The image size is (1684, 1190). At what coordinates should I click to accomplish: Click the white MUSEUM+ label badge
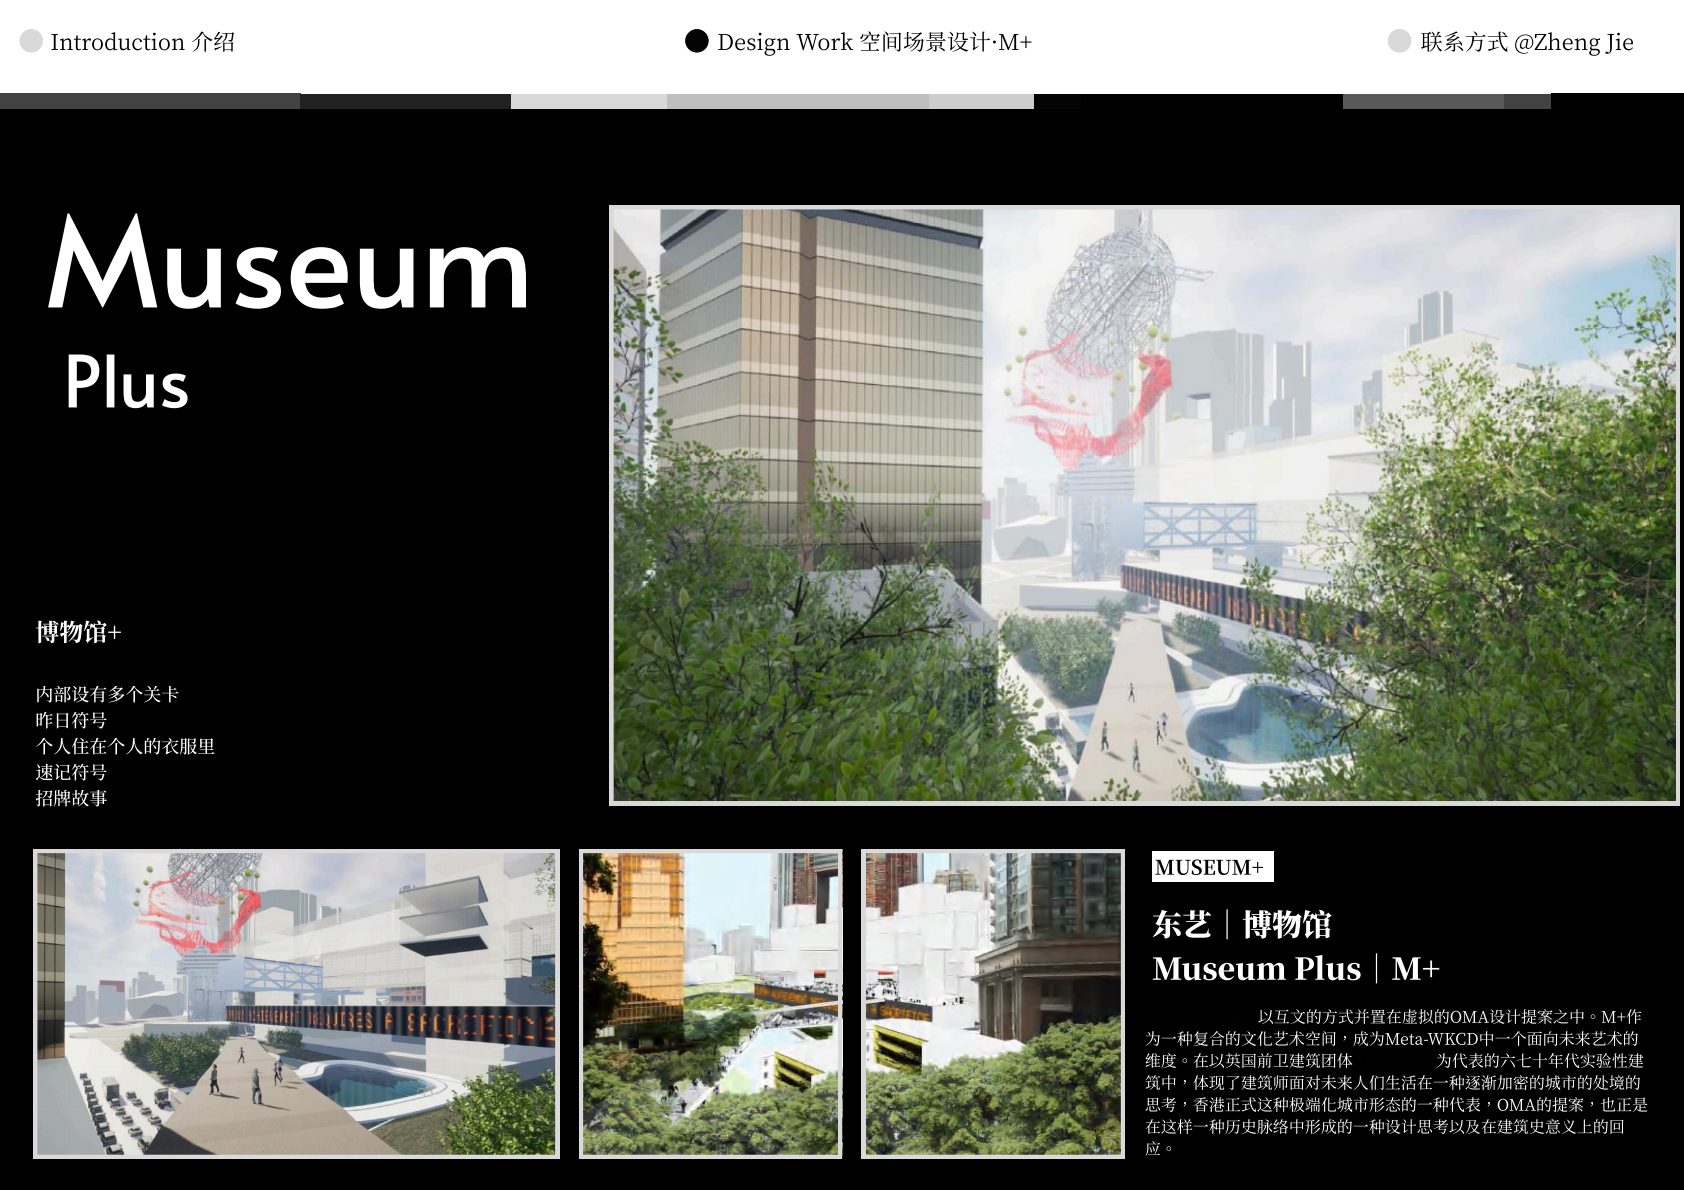click(x=1211, y=867)
